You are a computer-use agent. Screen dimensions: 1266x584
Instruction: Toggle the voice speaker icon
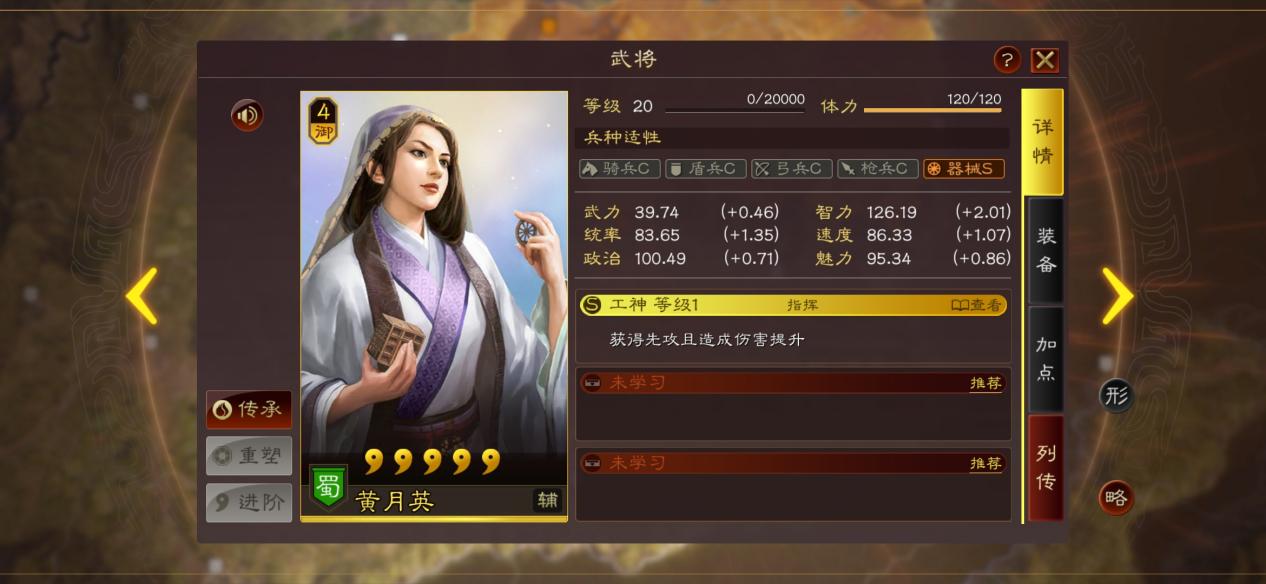coord(247,115)
